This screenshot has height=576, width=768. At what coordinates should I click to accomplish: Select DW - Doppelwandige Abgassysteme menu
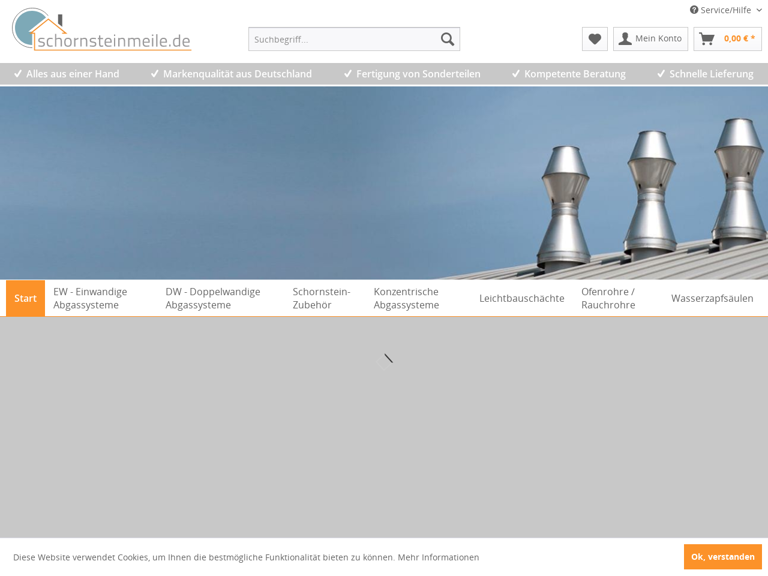(x=212, y=298)
